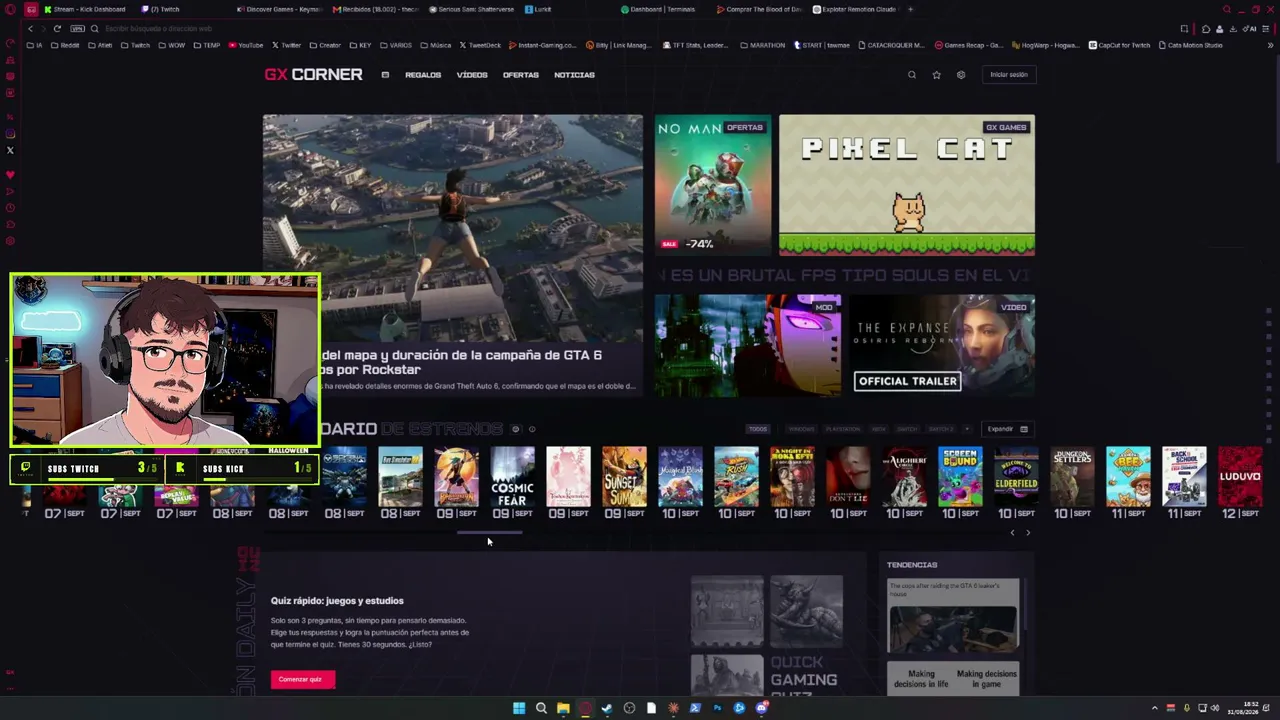Click the browser back arrow
This screenshot has height=720, width=1280.
point(30,29)
